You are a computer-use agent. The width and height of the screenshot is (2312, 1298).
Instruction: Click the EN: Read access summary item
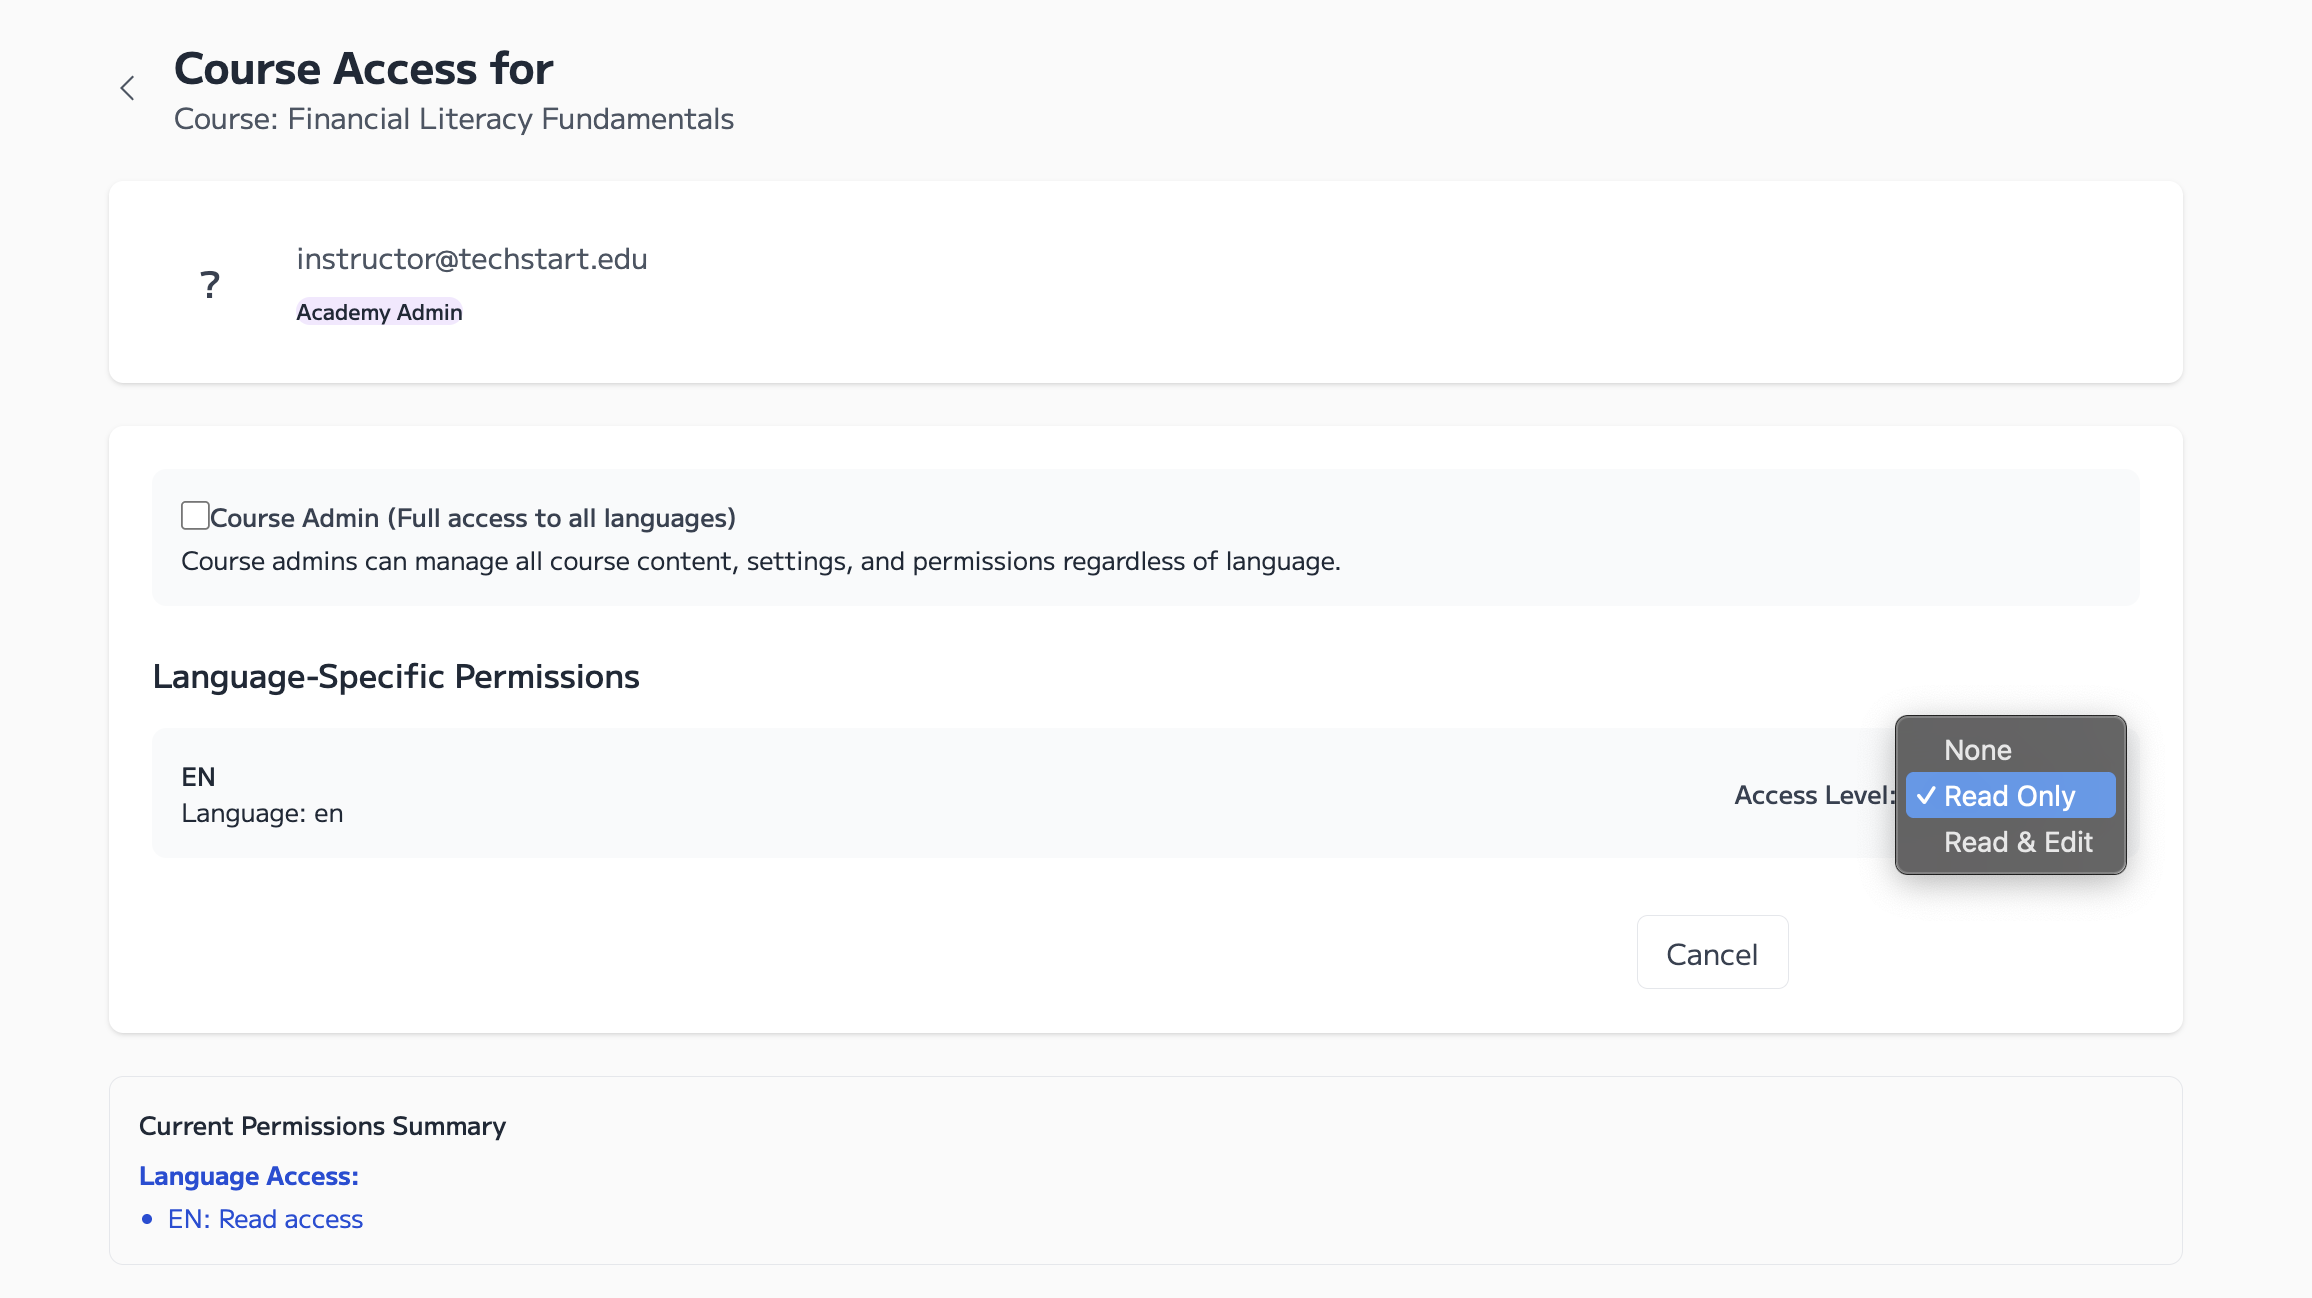(x=265, y=1219)
